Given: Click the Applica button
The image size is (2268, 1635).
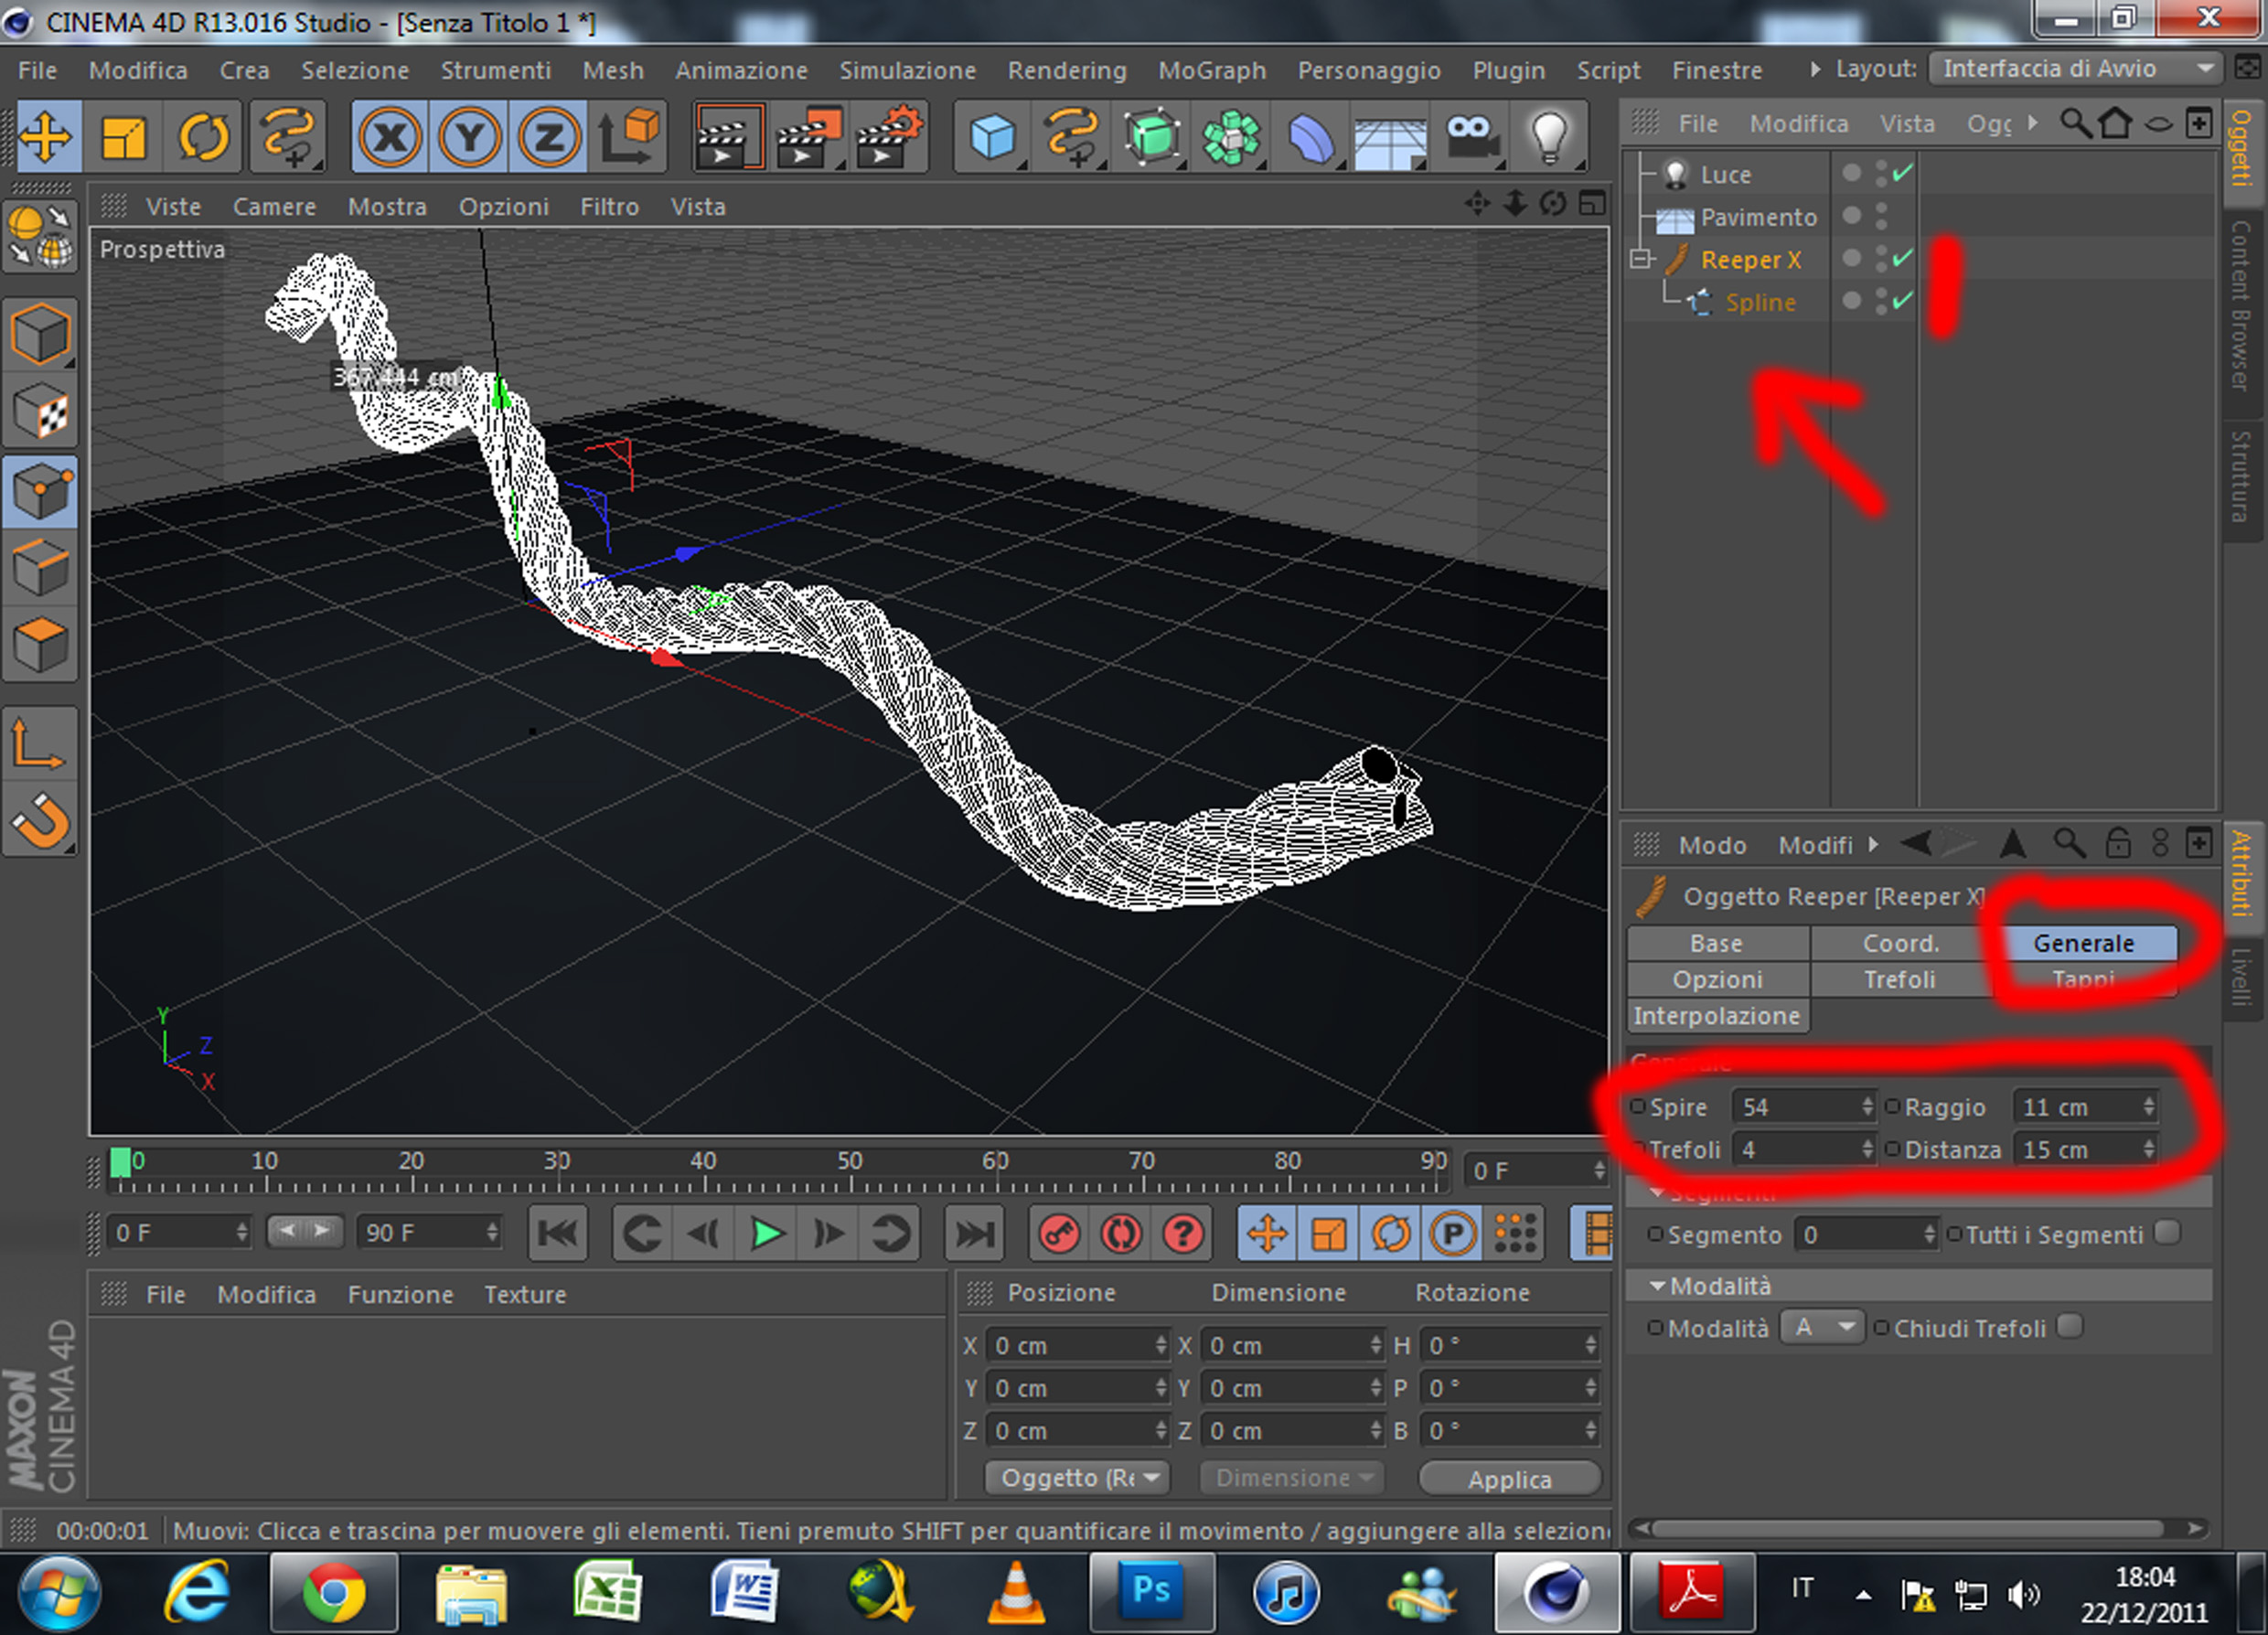Looking at the screenshot, I should 1509,1479.
